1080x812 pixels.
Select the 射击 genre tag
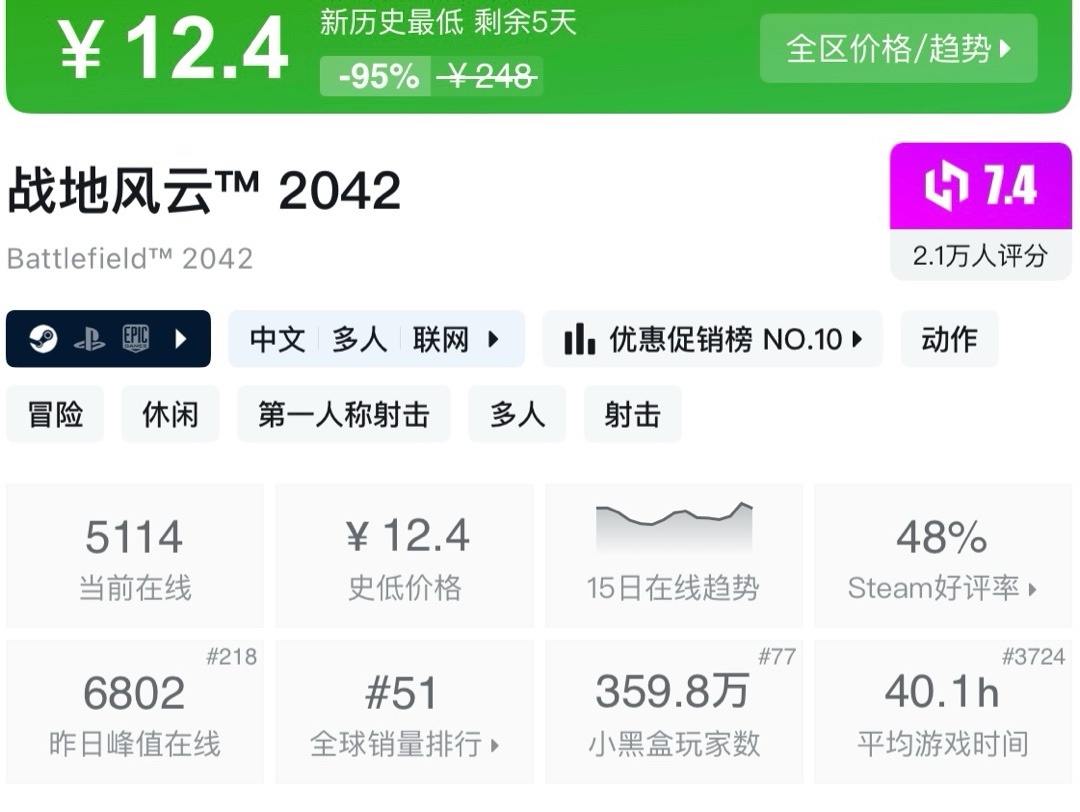coord(632,414)
